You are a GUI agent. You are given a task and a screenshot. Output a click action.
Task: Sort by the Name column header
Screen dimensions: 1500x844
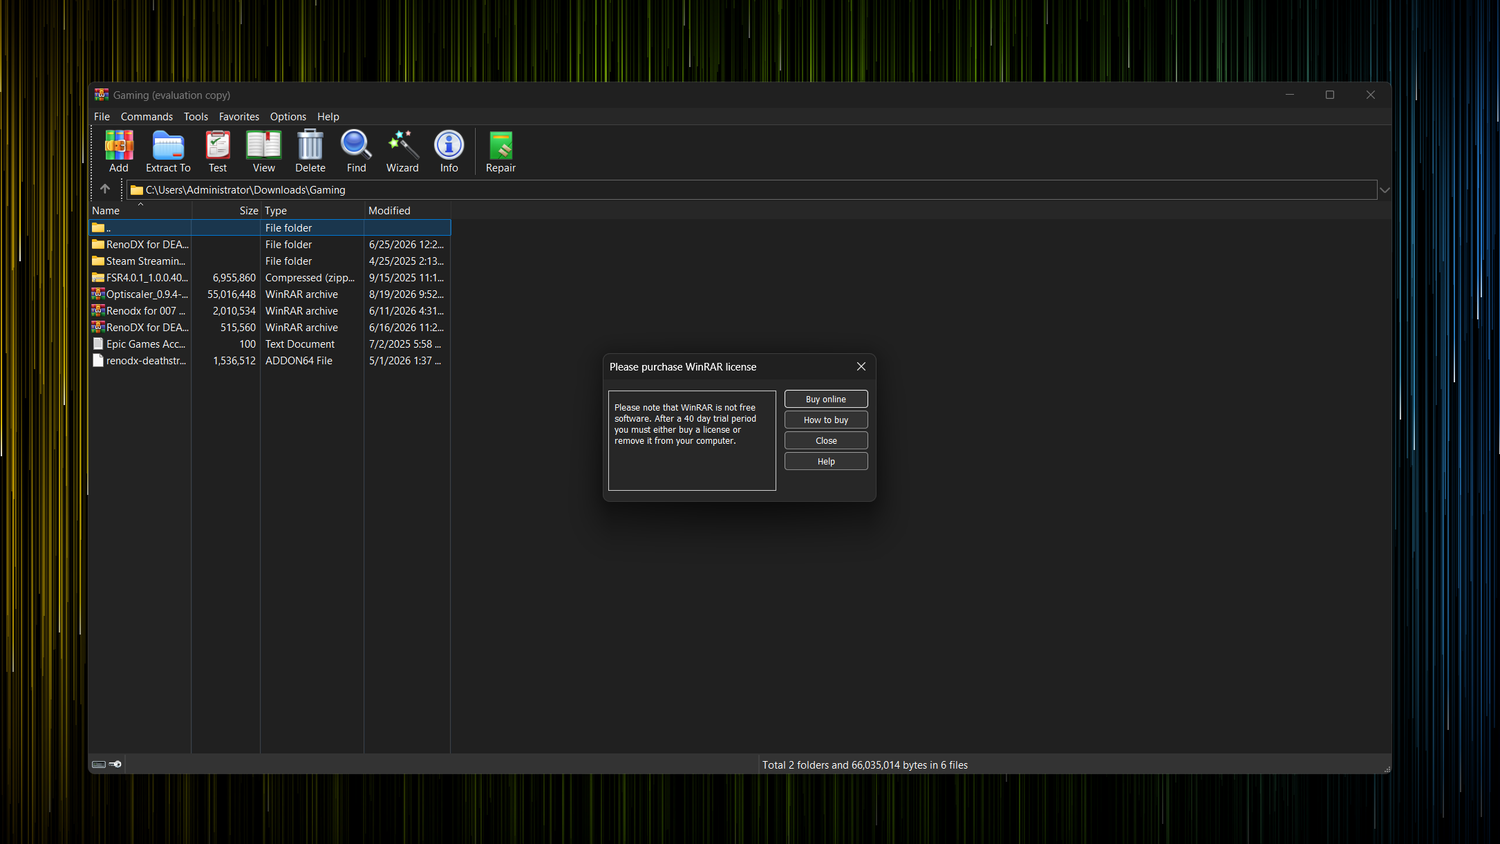(140, 211)
